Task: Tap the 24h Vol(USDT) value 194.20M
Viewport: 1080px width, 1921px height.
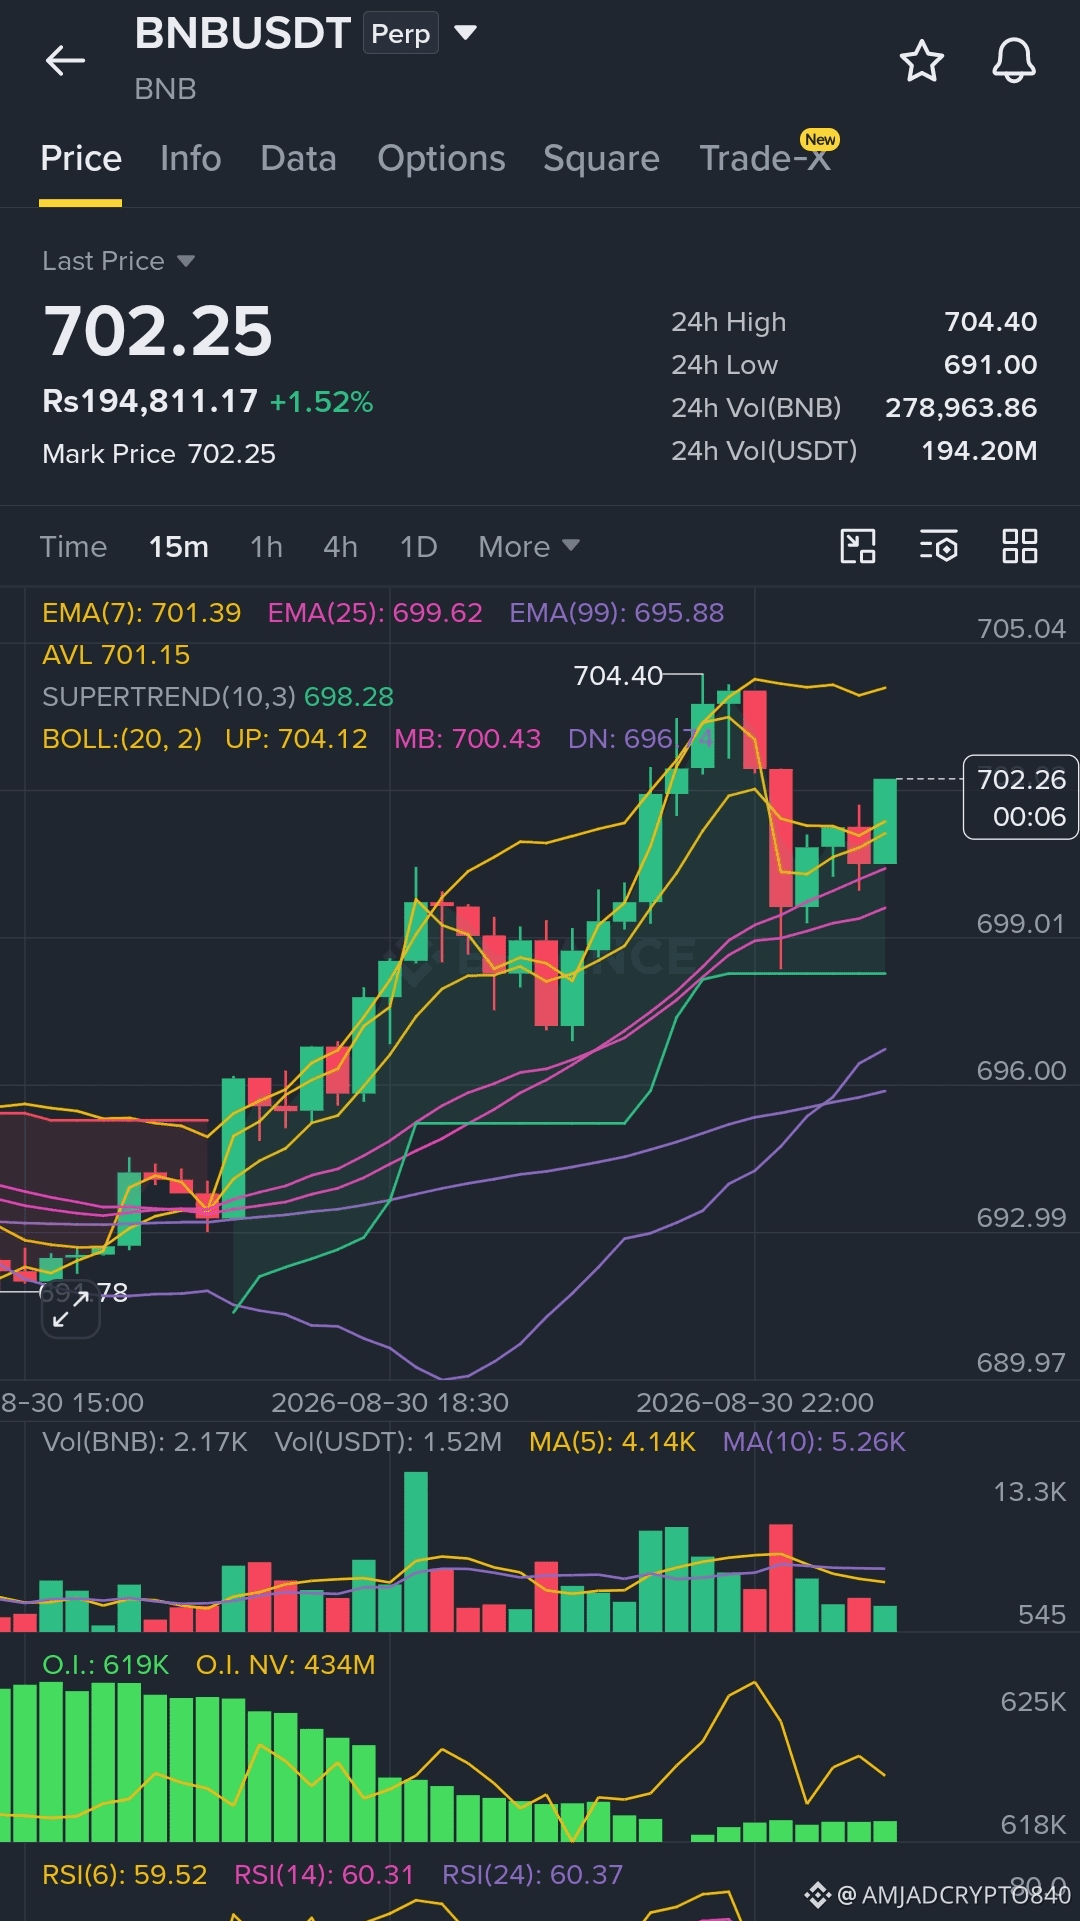Action: 979,451
